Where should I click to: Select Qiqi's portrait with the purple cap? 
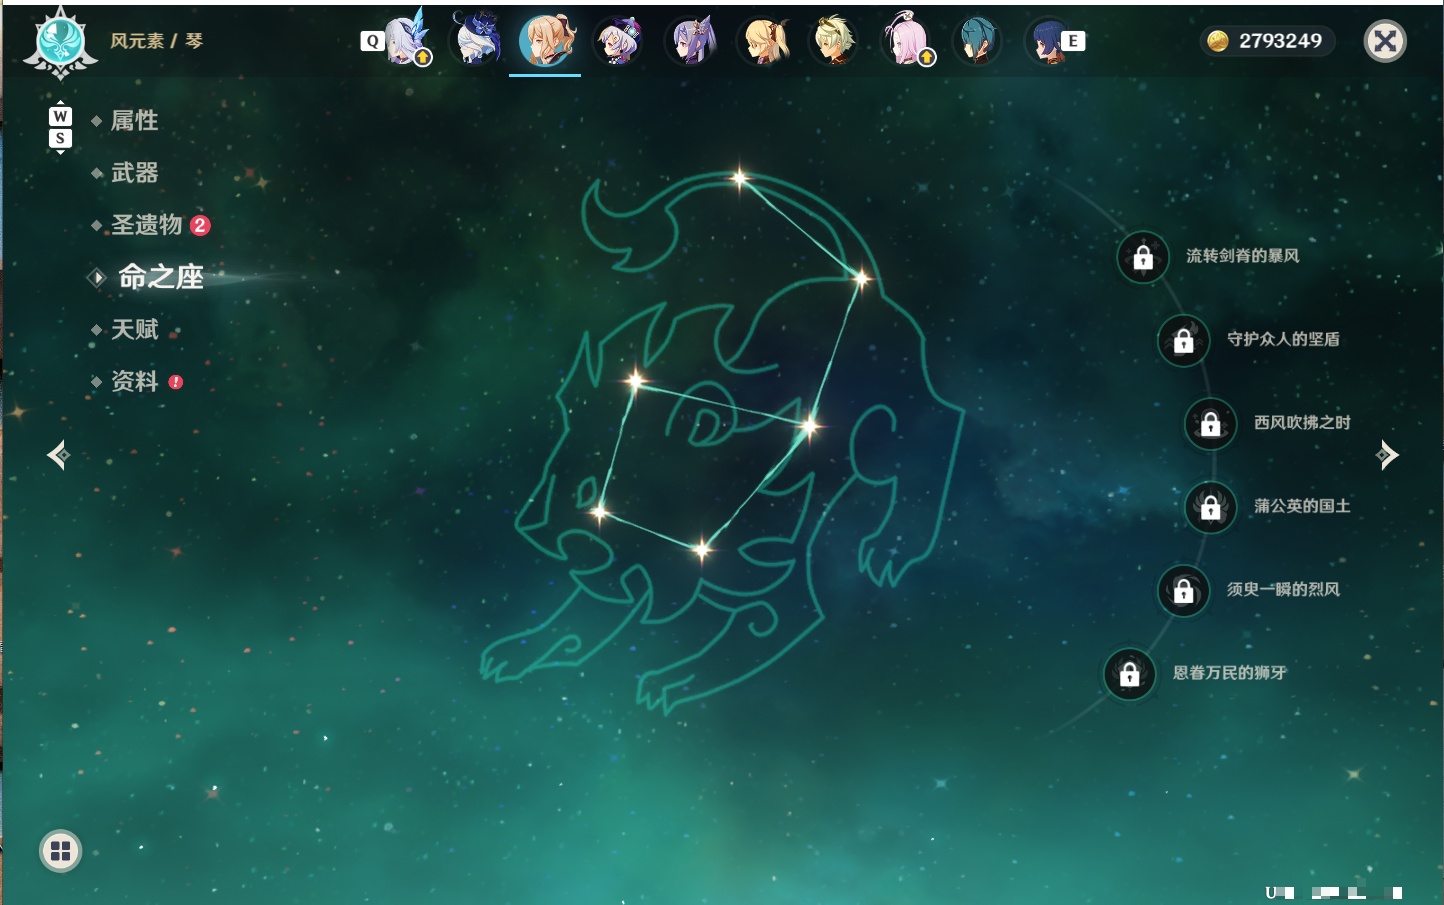click(x=618, y=42)
